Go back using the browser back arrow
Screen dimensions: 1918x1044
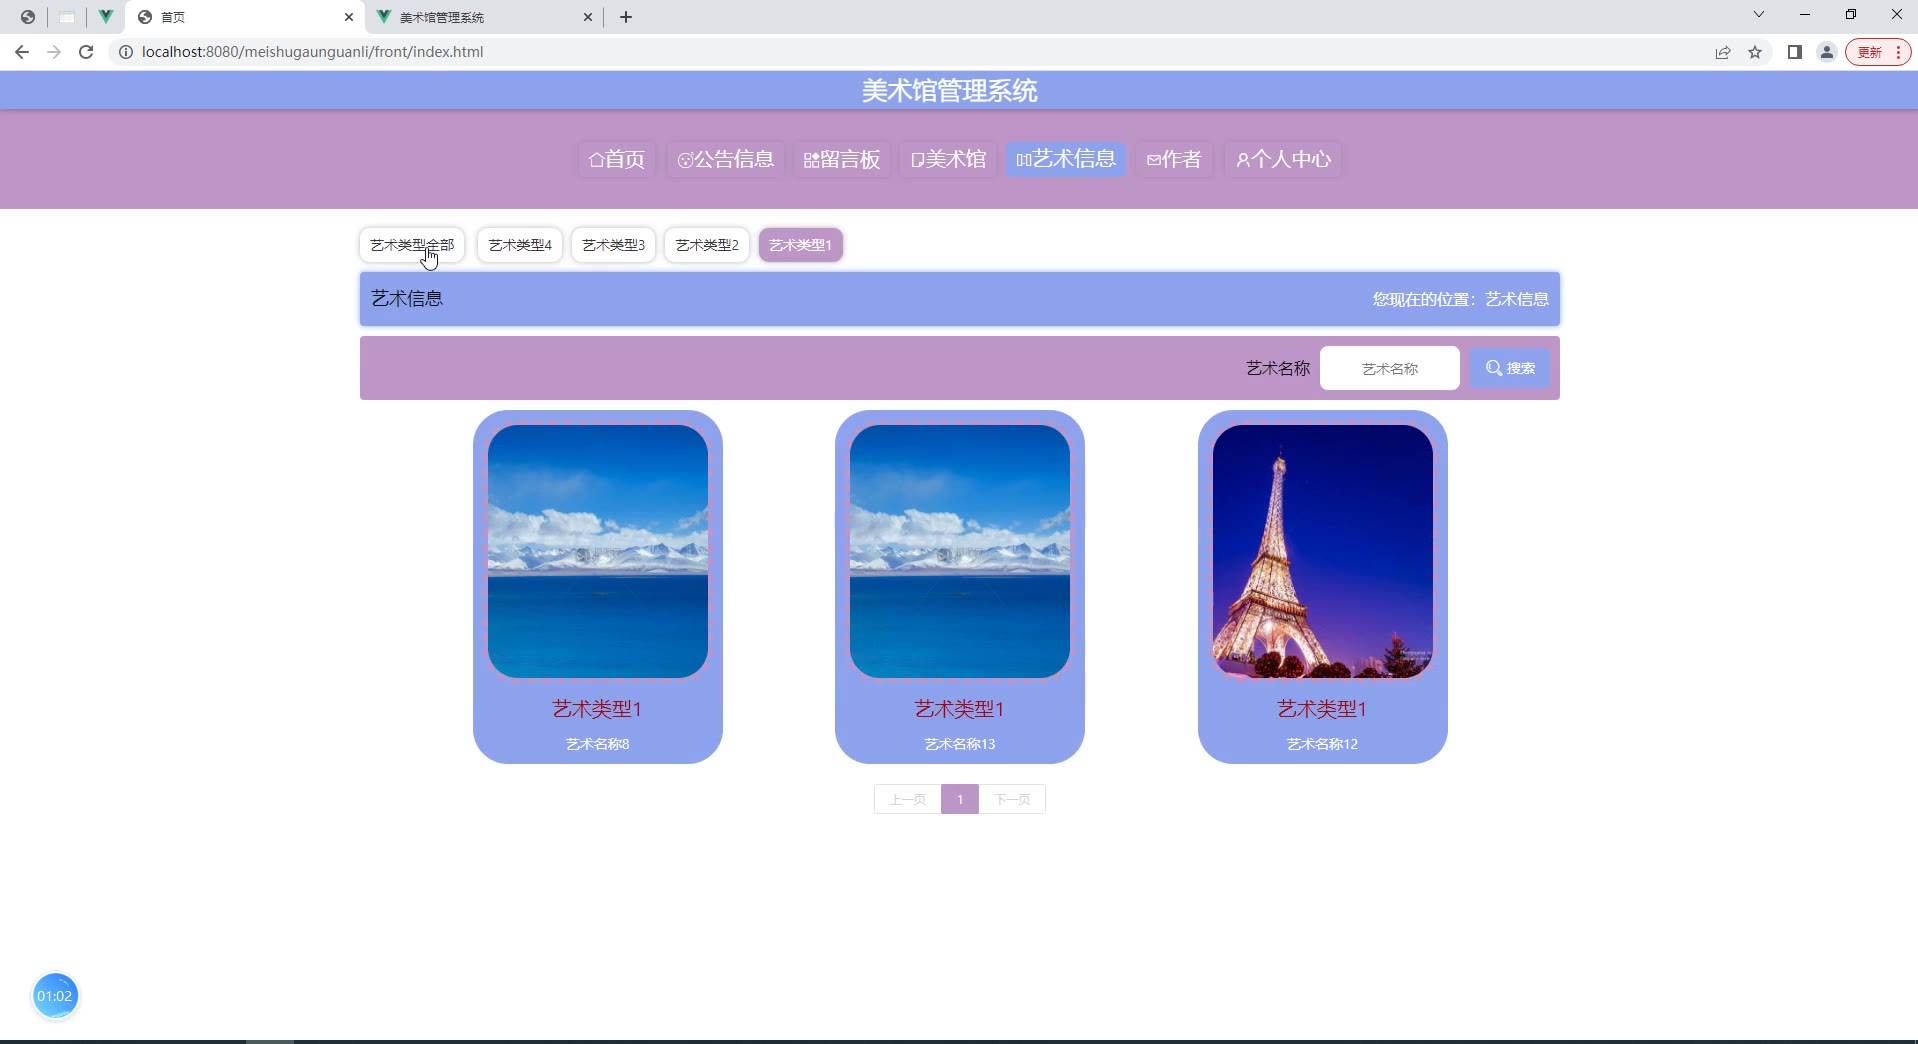point(22,52)
